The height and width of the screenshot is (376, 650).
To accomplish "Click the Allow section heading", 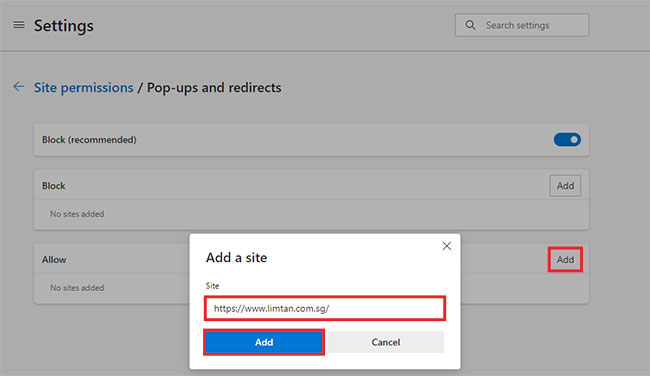I will click(x=54, y=260).
